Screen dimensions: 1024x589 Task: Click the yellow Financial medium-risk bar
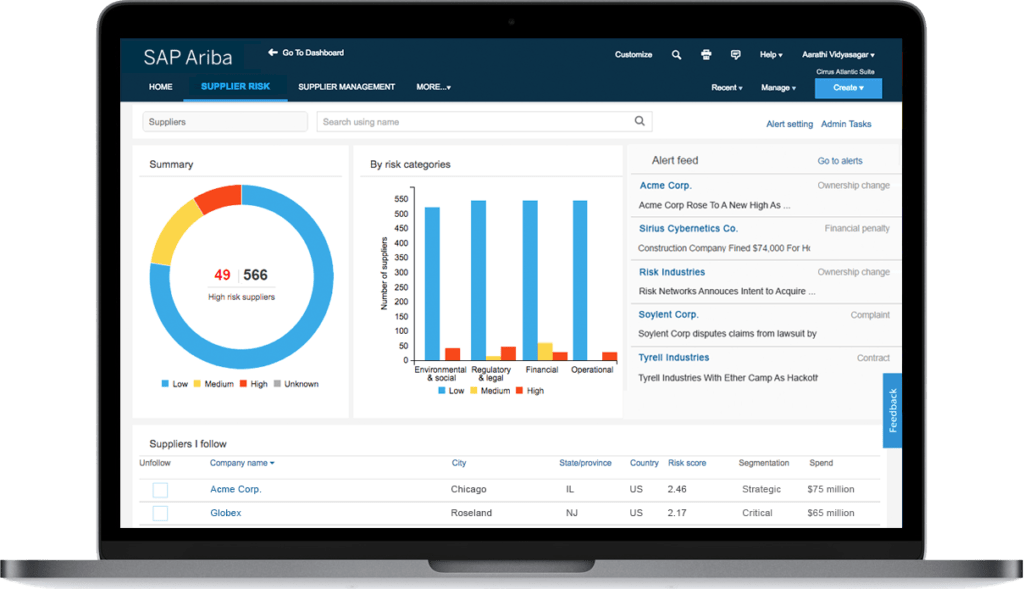[545, 351]
